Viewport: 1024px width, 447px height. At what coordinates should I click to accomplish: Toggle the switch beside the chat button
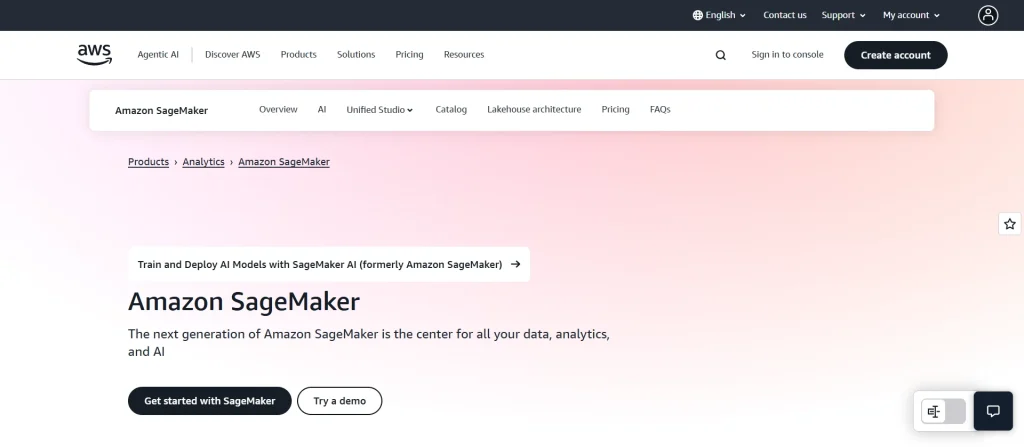pyautogui.click(x=944, y=411)
